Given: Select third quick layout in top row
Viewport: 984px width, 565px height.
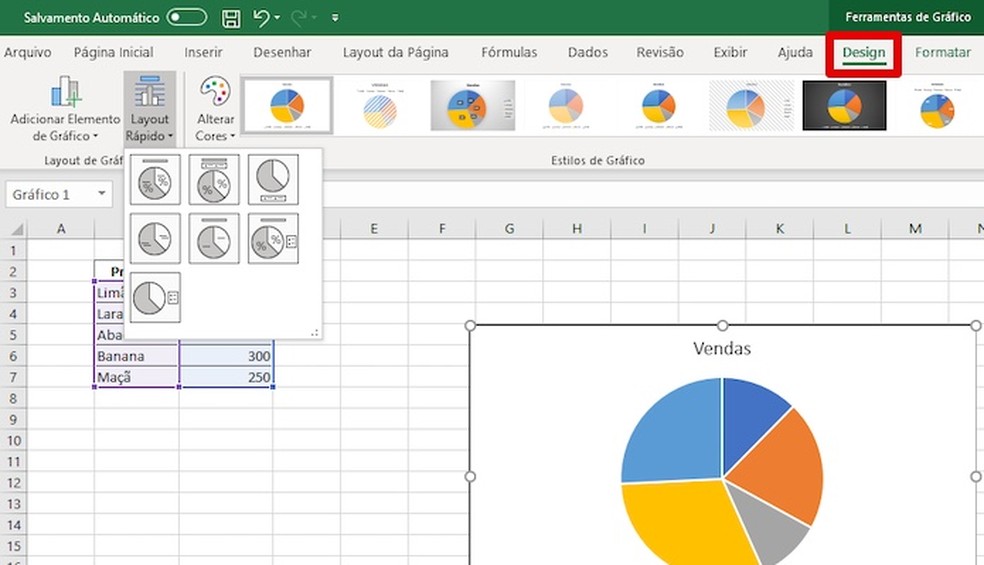Looking at the screenshot, I should point(273,180).
